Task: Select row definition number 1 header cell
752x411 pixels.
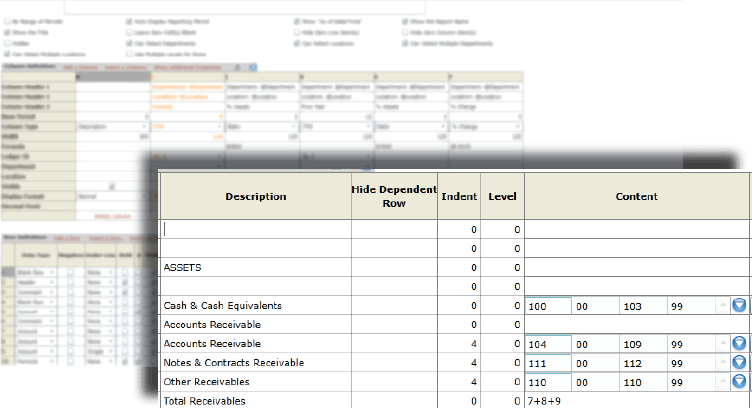Action: 7,272
